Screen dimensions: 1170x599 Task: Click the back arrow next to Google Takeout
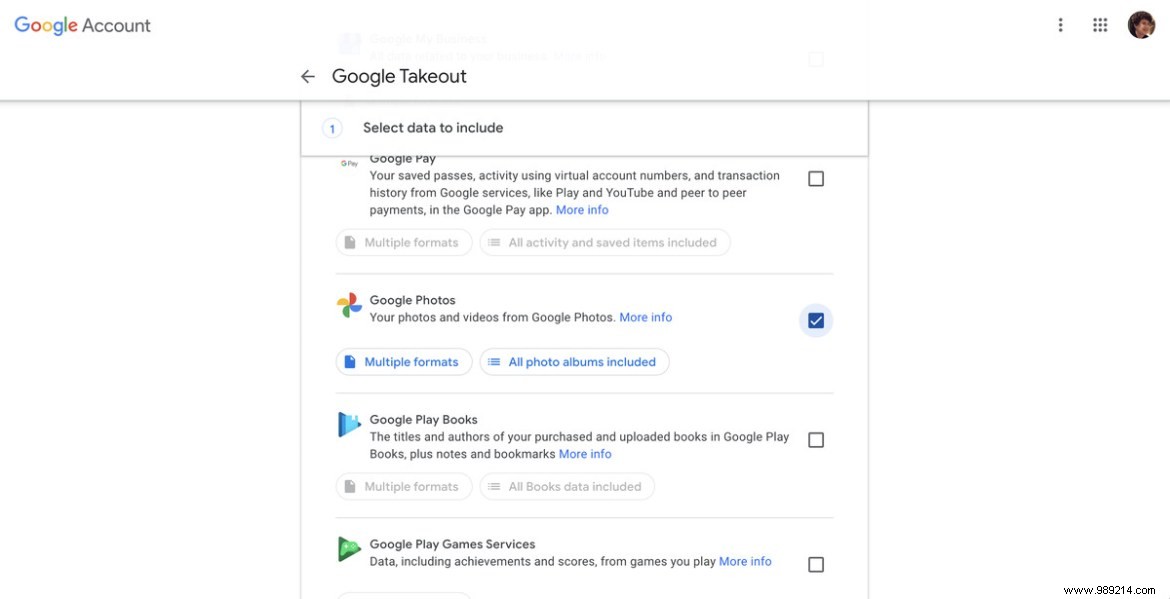307,76
